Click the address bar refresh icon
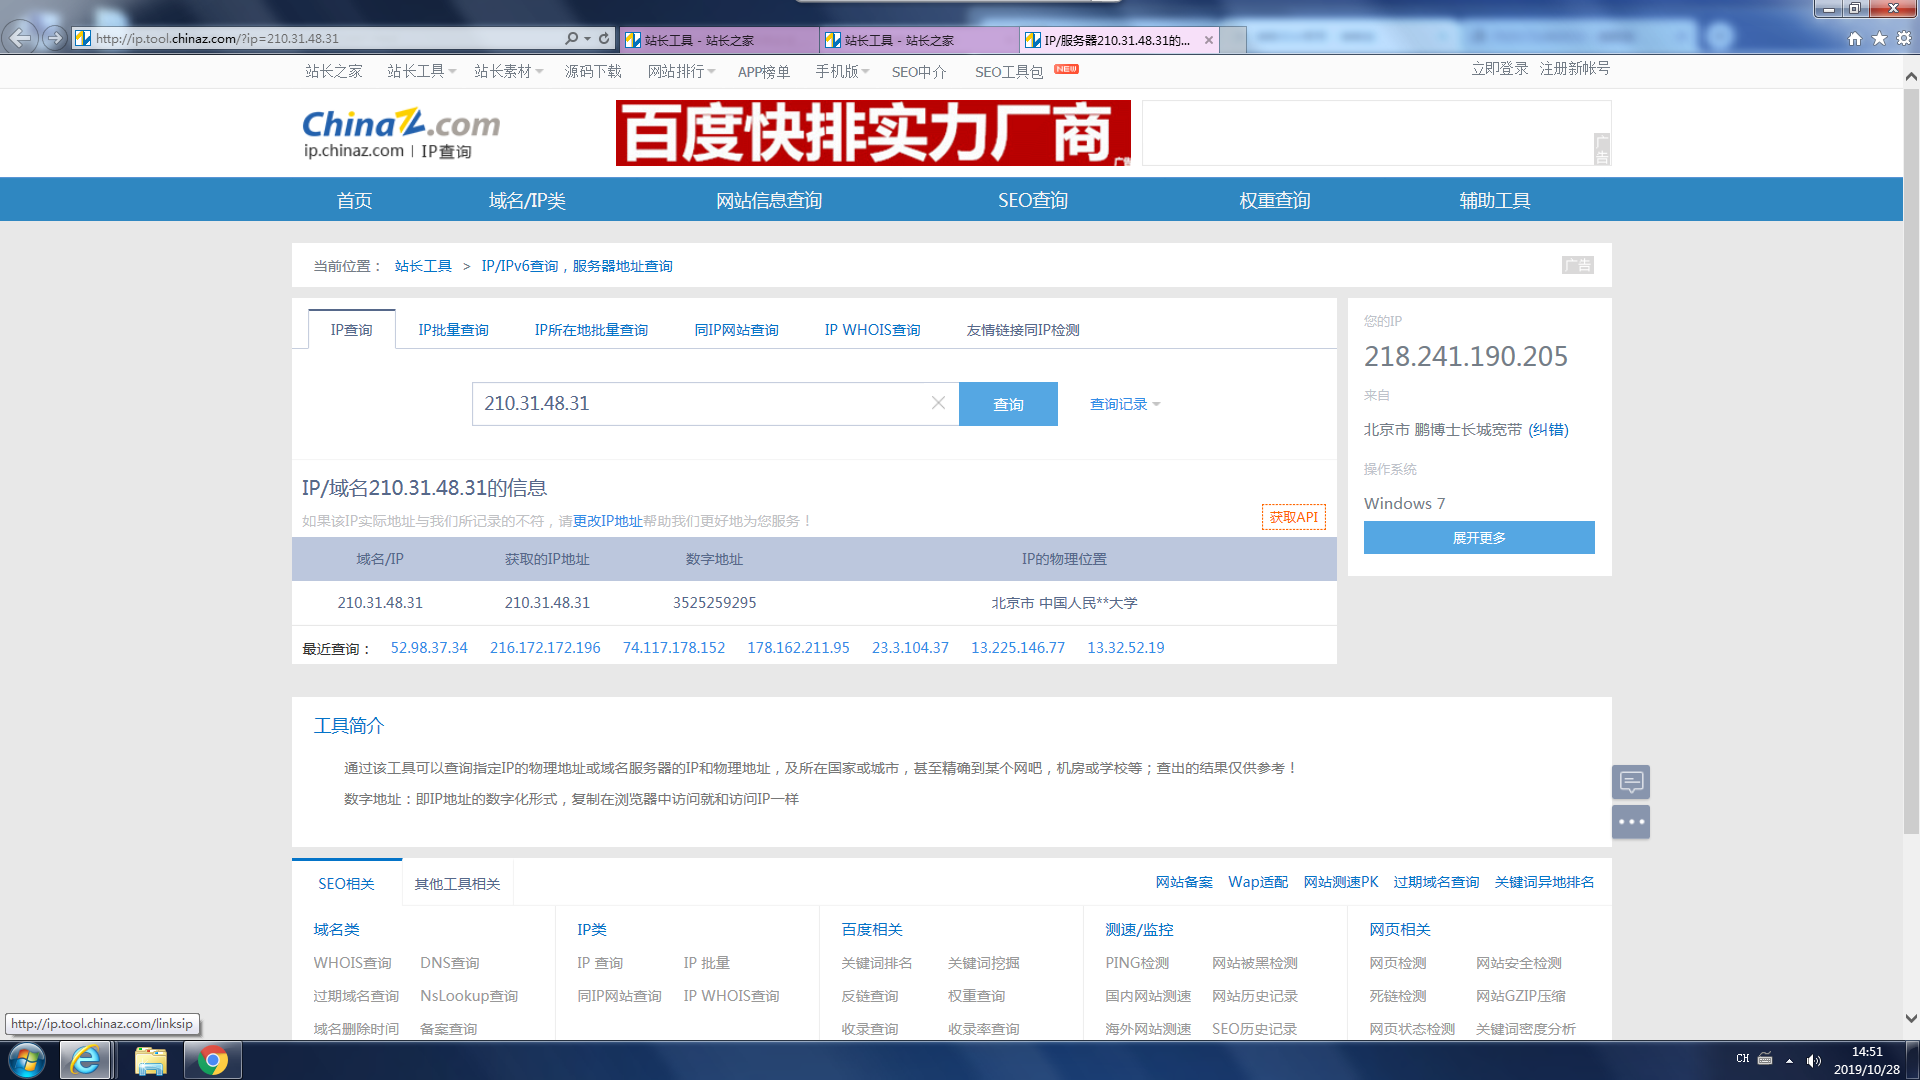Screen dimensions: 1920x1080 point(604,38)
